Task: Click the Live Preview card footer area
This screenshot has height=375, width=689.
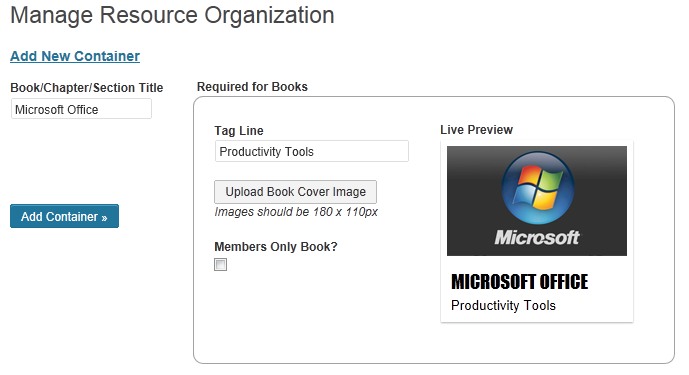Action: point(537,289)
